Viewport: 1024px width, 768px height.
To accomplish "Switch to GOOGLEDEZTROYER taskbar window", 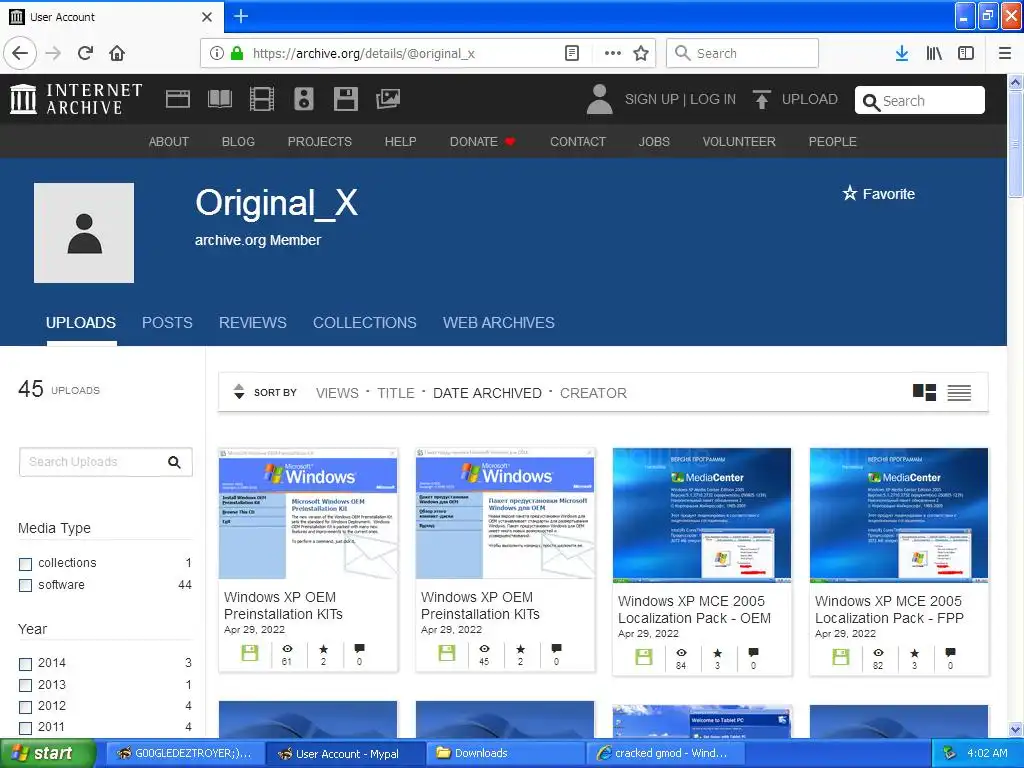I will click(x=185, y=753).
